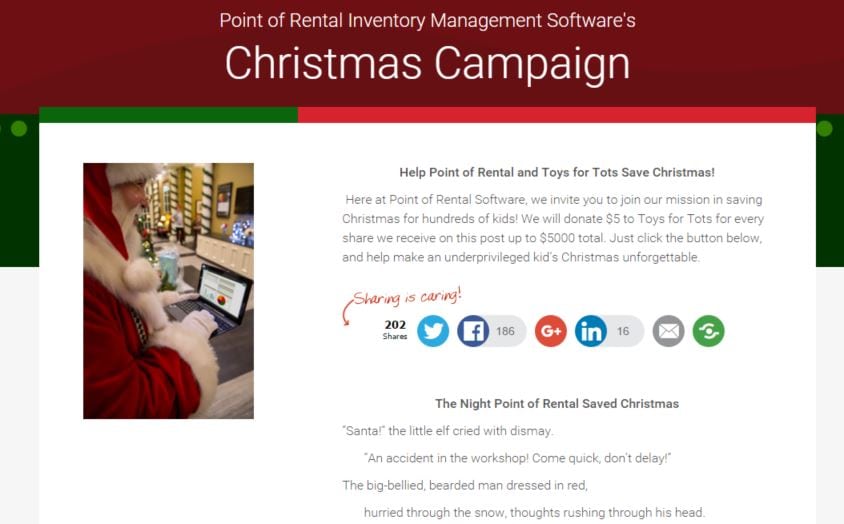
Task: Click the Point of Rental Inventory Management subtitle
Action: (x=427, y=20)
